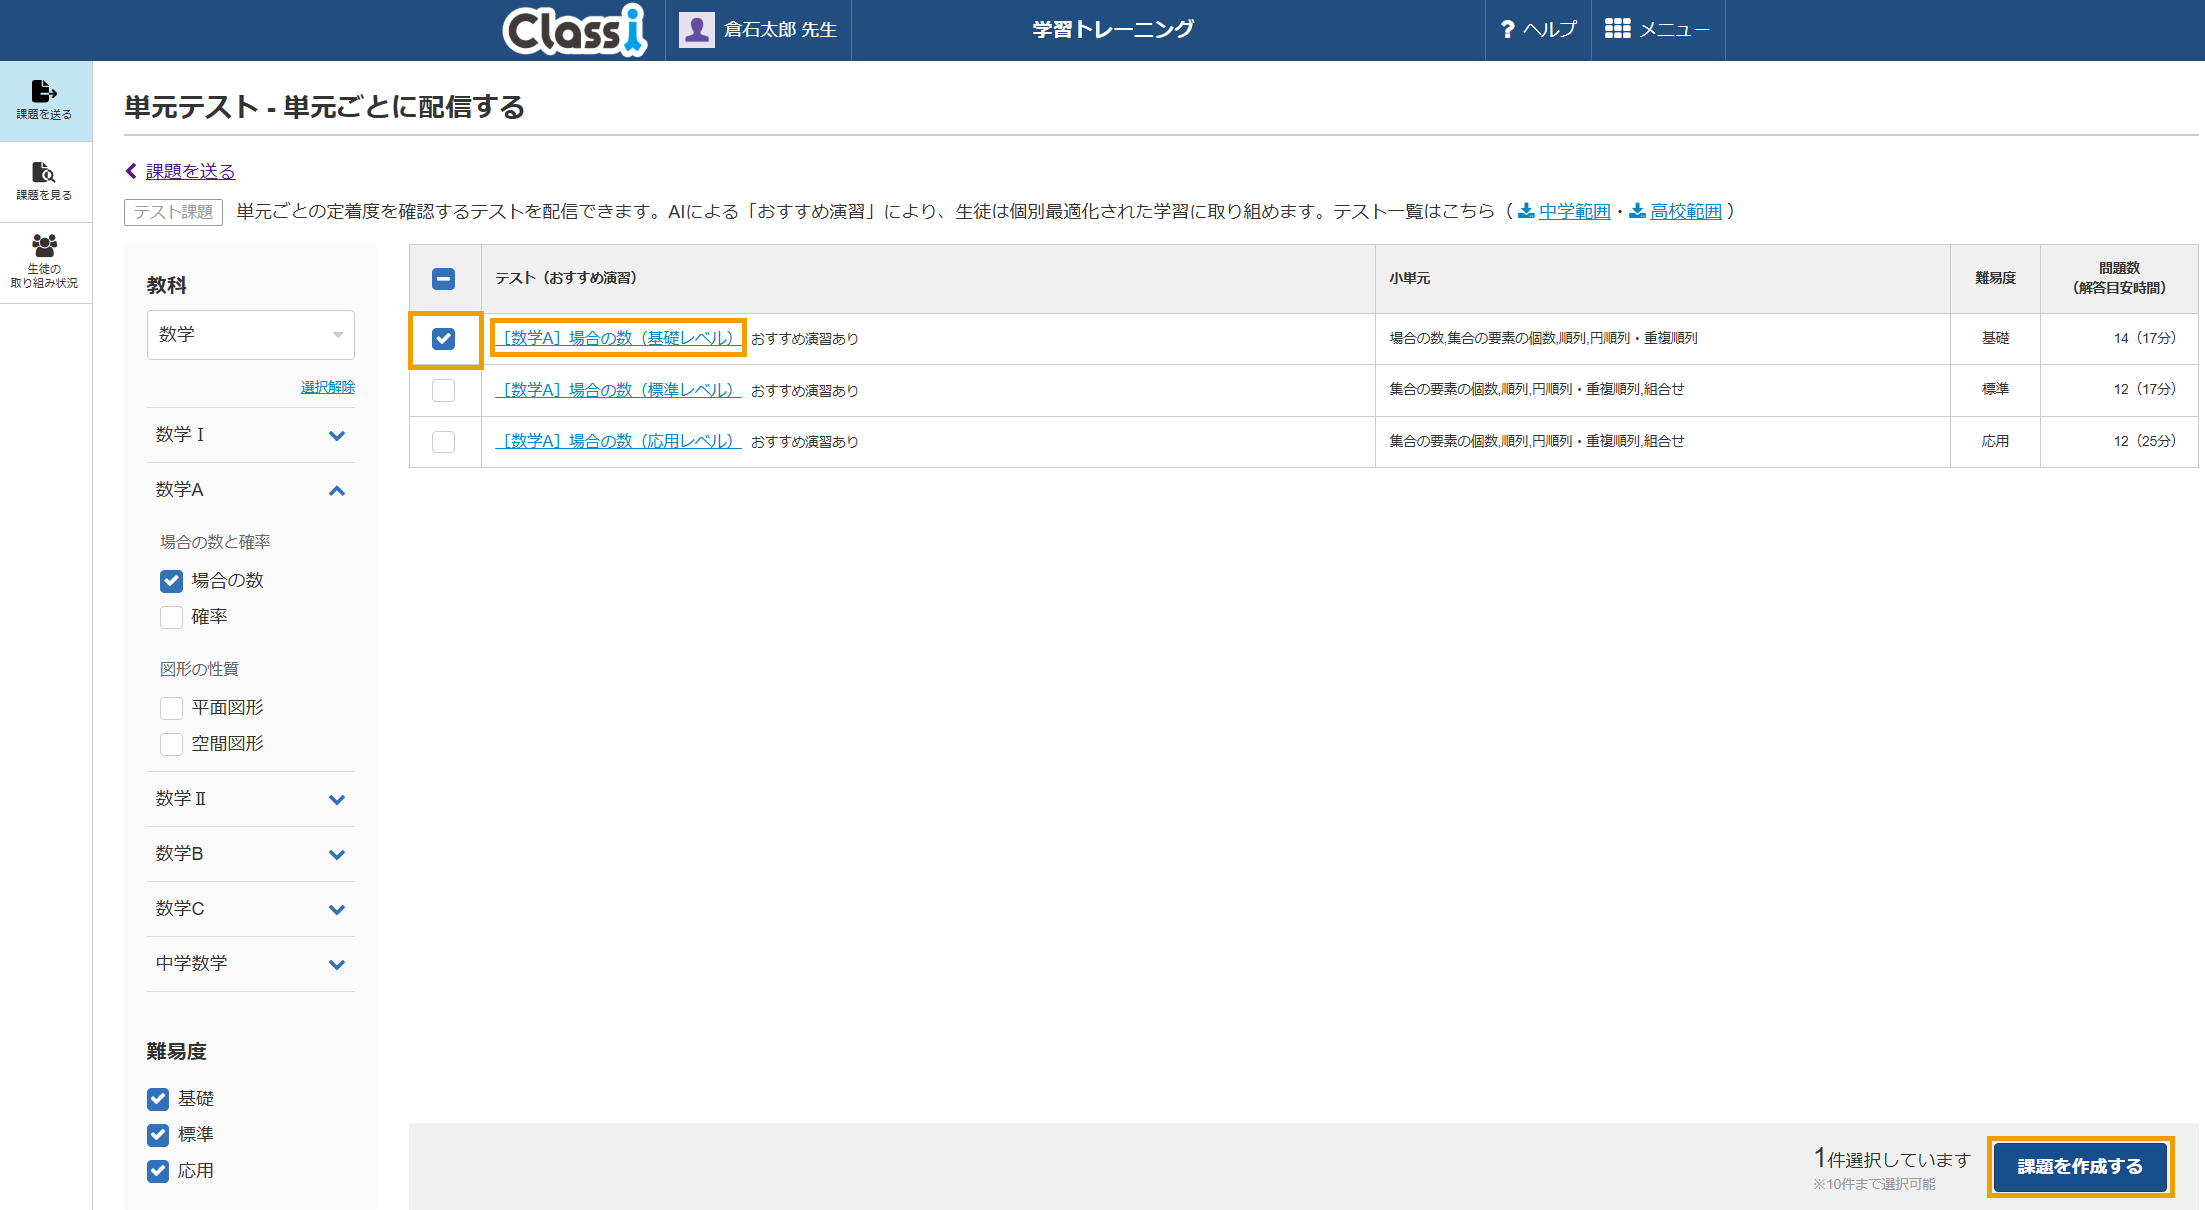Viewport: 2205px width, 1210px height.
Task: Expand the 数学Ⅰ section
Action: coord(251,435)
